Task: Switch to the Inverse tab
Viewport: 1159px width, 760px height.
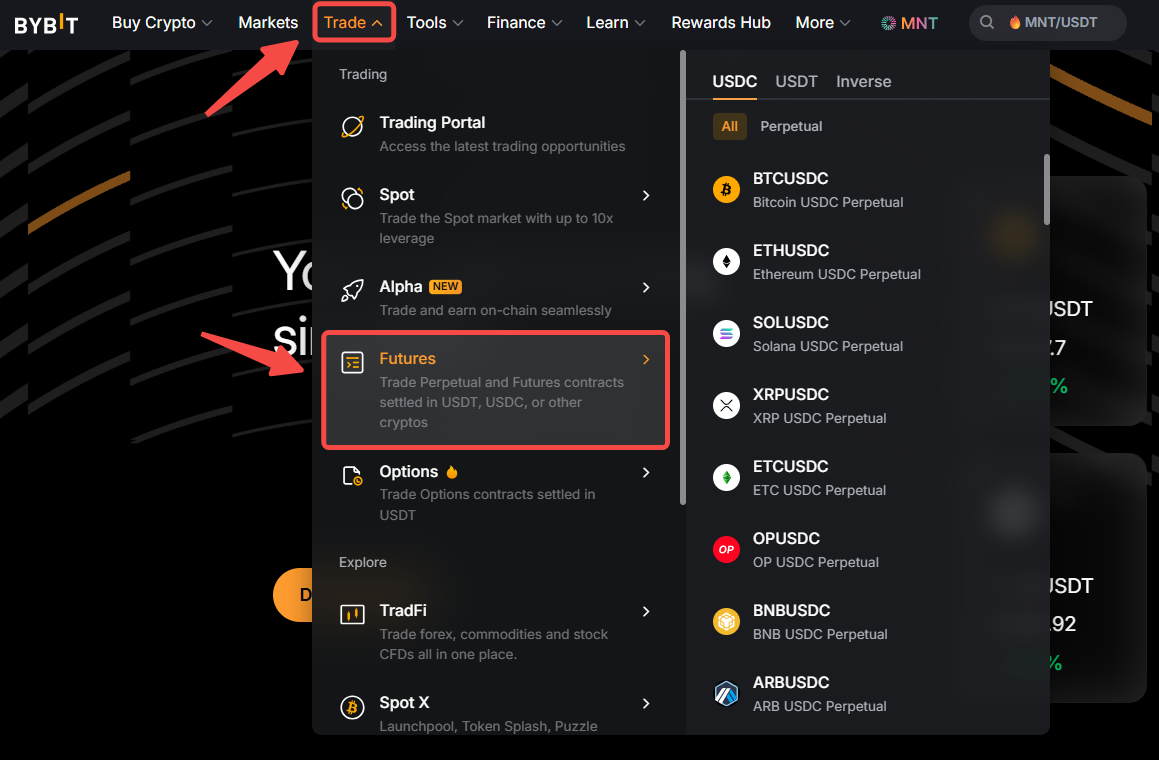Action: [x=863, y=82]
